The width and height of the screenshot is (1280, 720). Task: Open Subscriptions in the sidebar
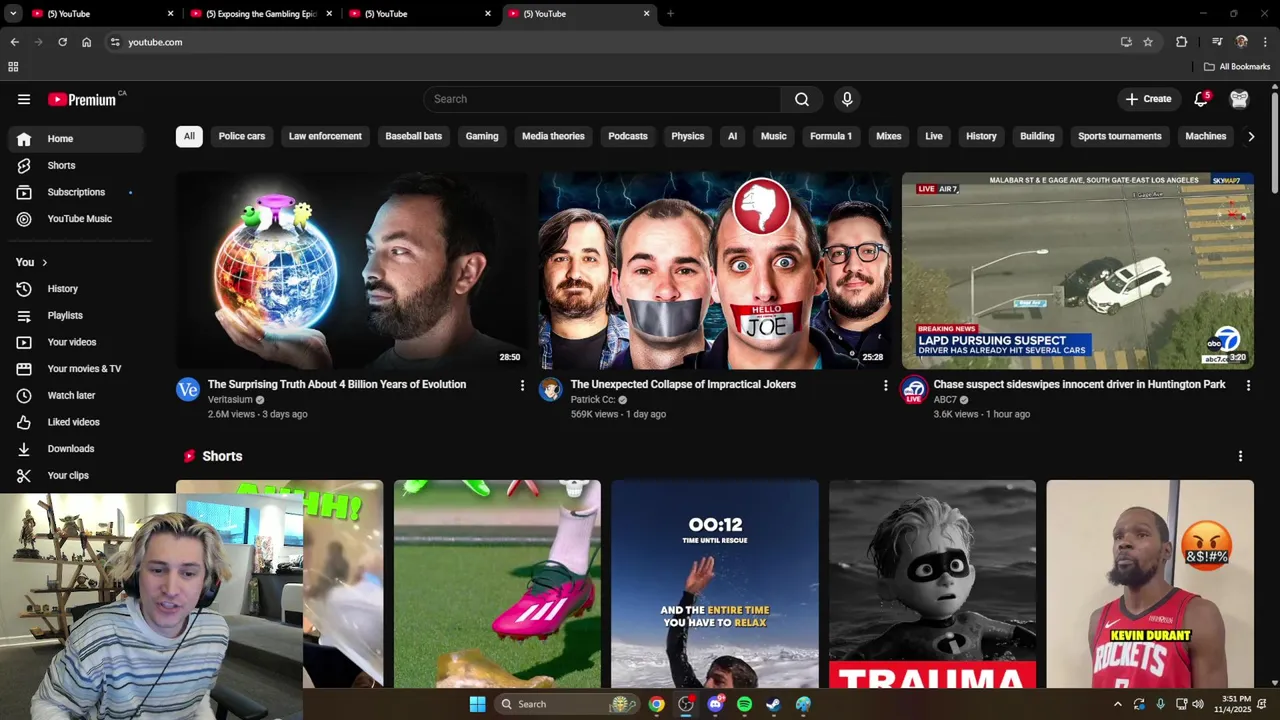pyautogui.click(x=76, y=192)
